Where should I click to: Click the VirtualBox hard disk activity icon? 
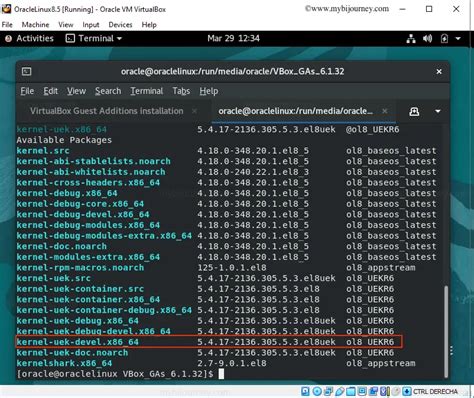pyautogui.click(x=305, y=391)
